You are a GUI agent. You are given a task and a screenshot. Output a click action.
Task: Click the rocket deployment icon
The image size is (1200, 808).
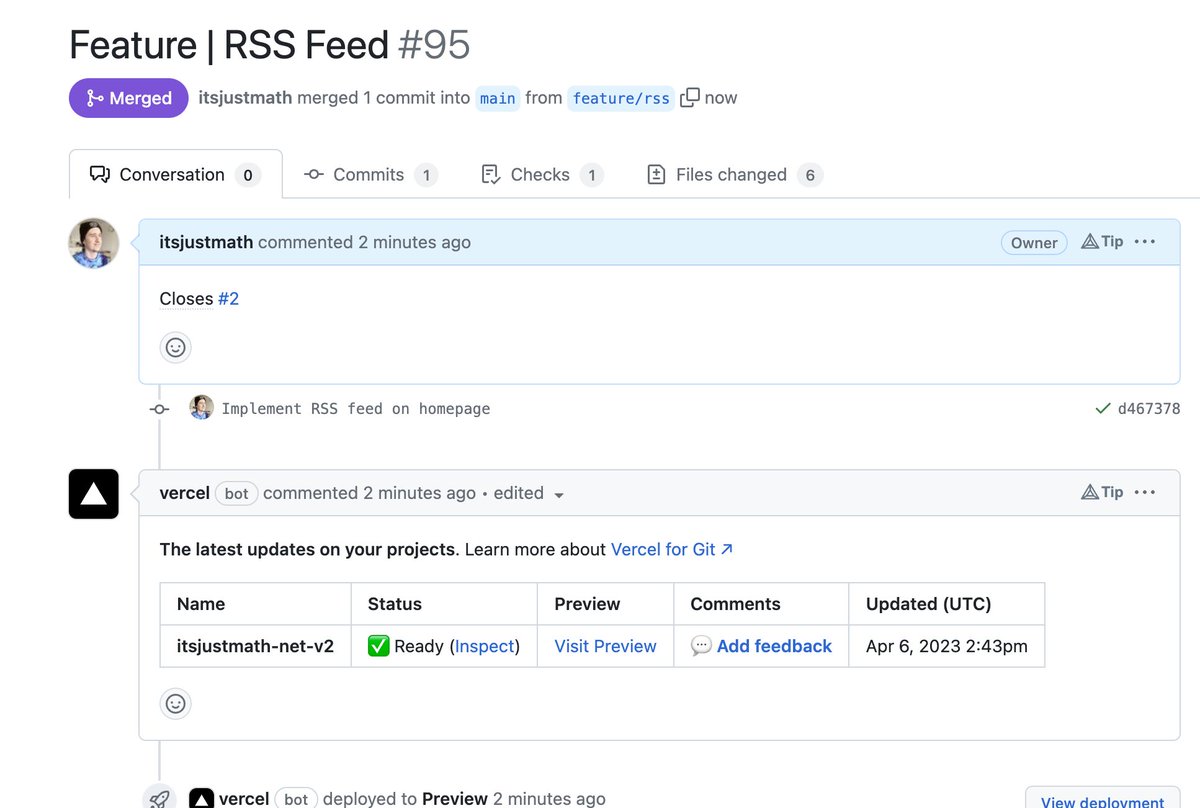[159, 798]
